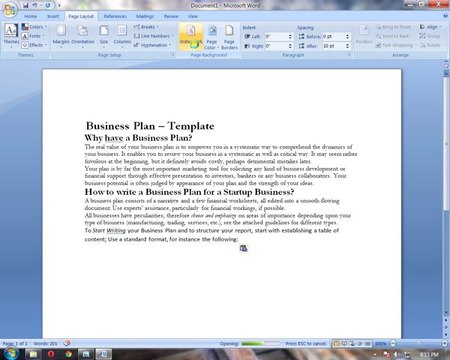The height and width of the screenshot is (360, 450).
Task: Open the View tab
Action: [x=192, y=16]
